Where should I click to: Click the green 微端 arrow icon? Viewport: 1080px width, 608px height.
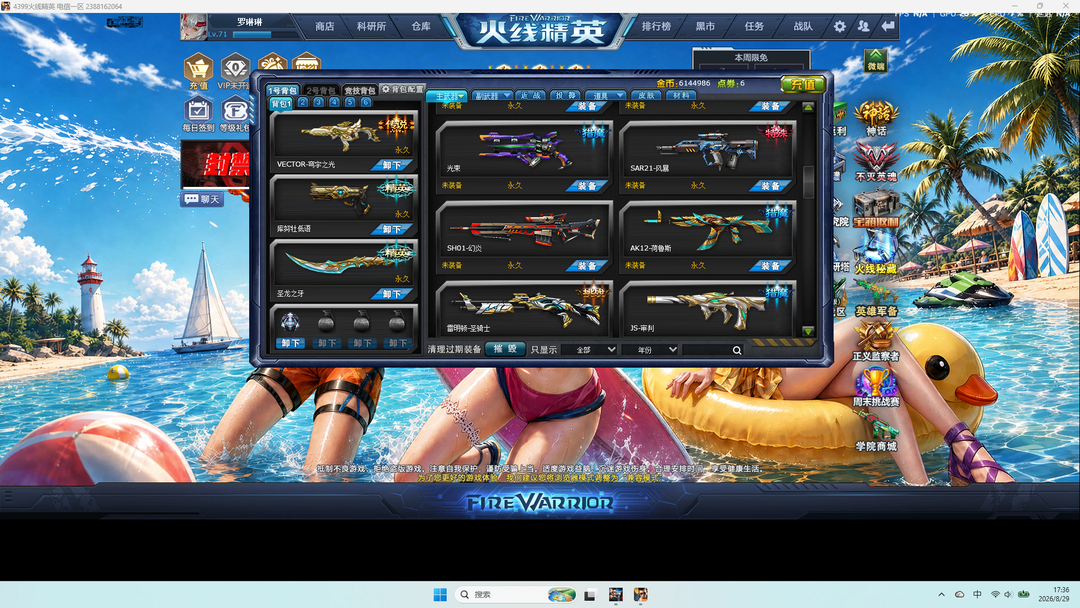click(x=875, y=61)
